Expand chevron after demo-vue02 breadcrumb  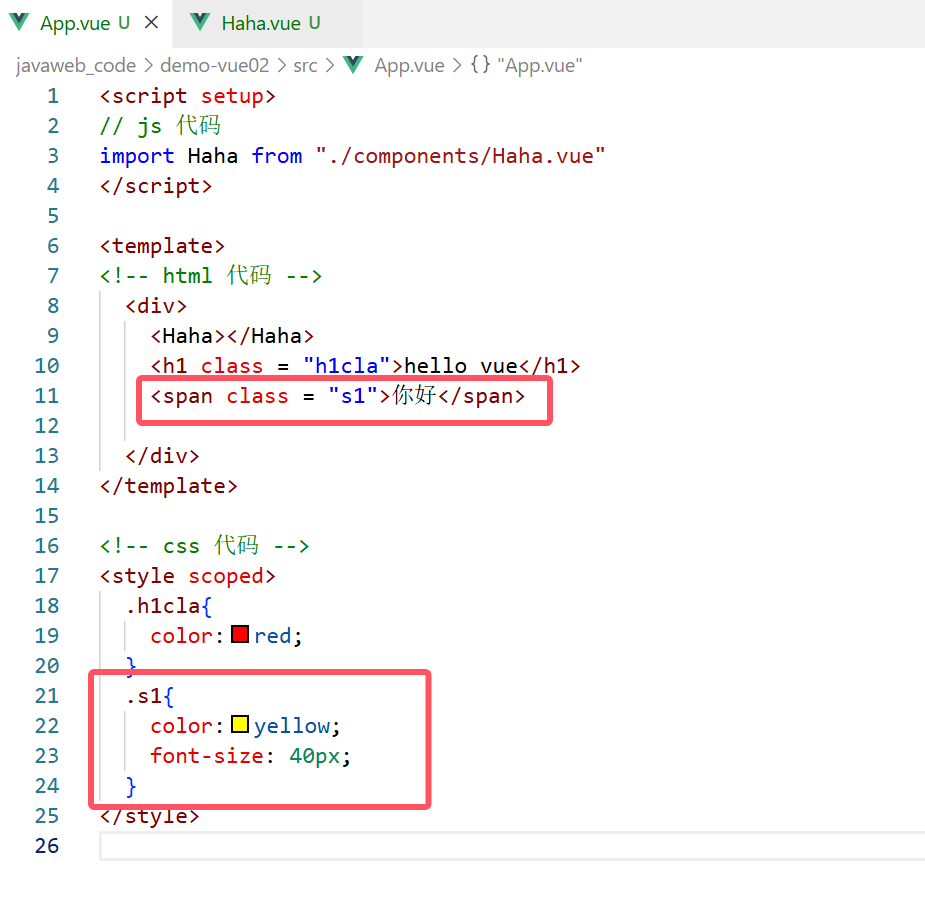281,65
